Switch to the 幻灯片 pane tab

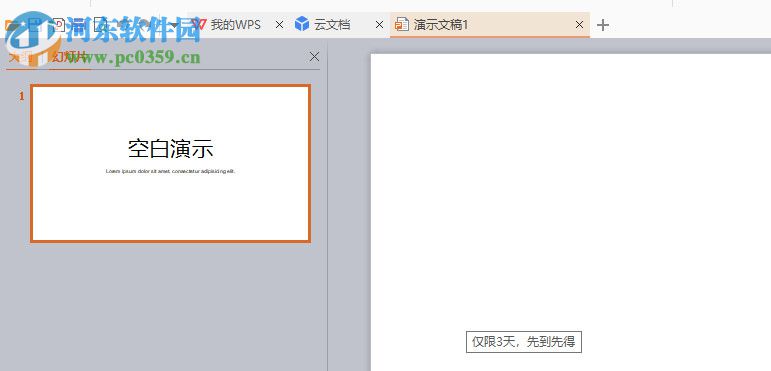click(x=69, y=57)
